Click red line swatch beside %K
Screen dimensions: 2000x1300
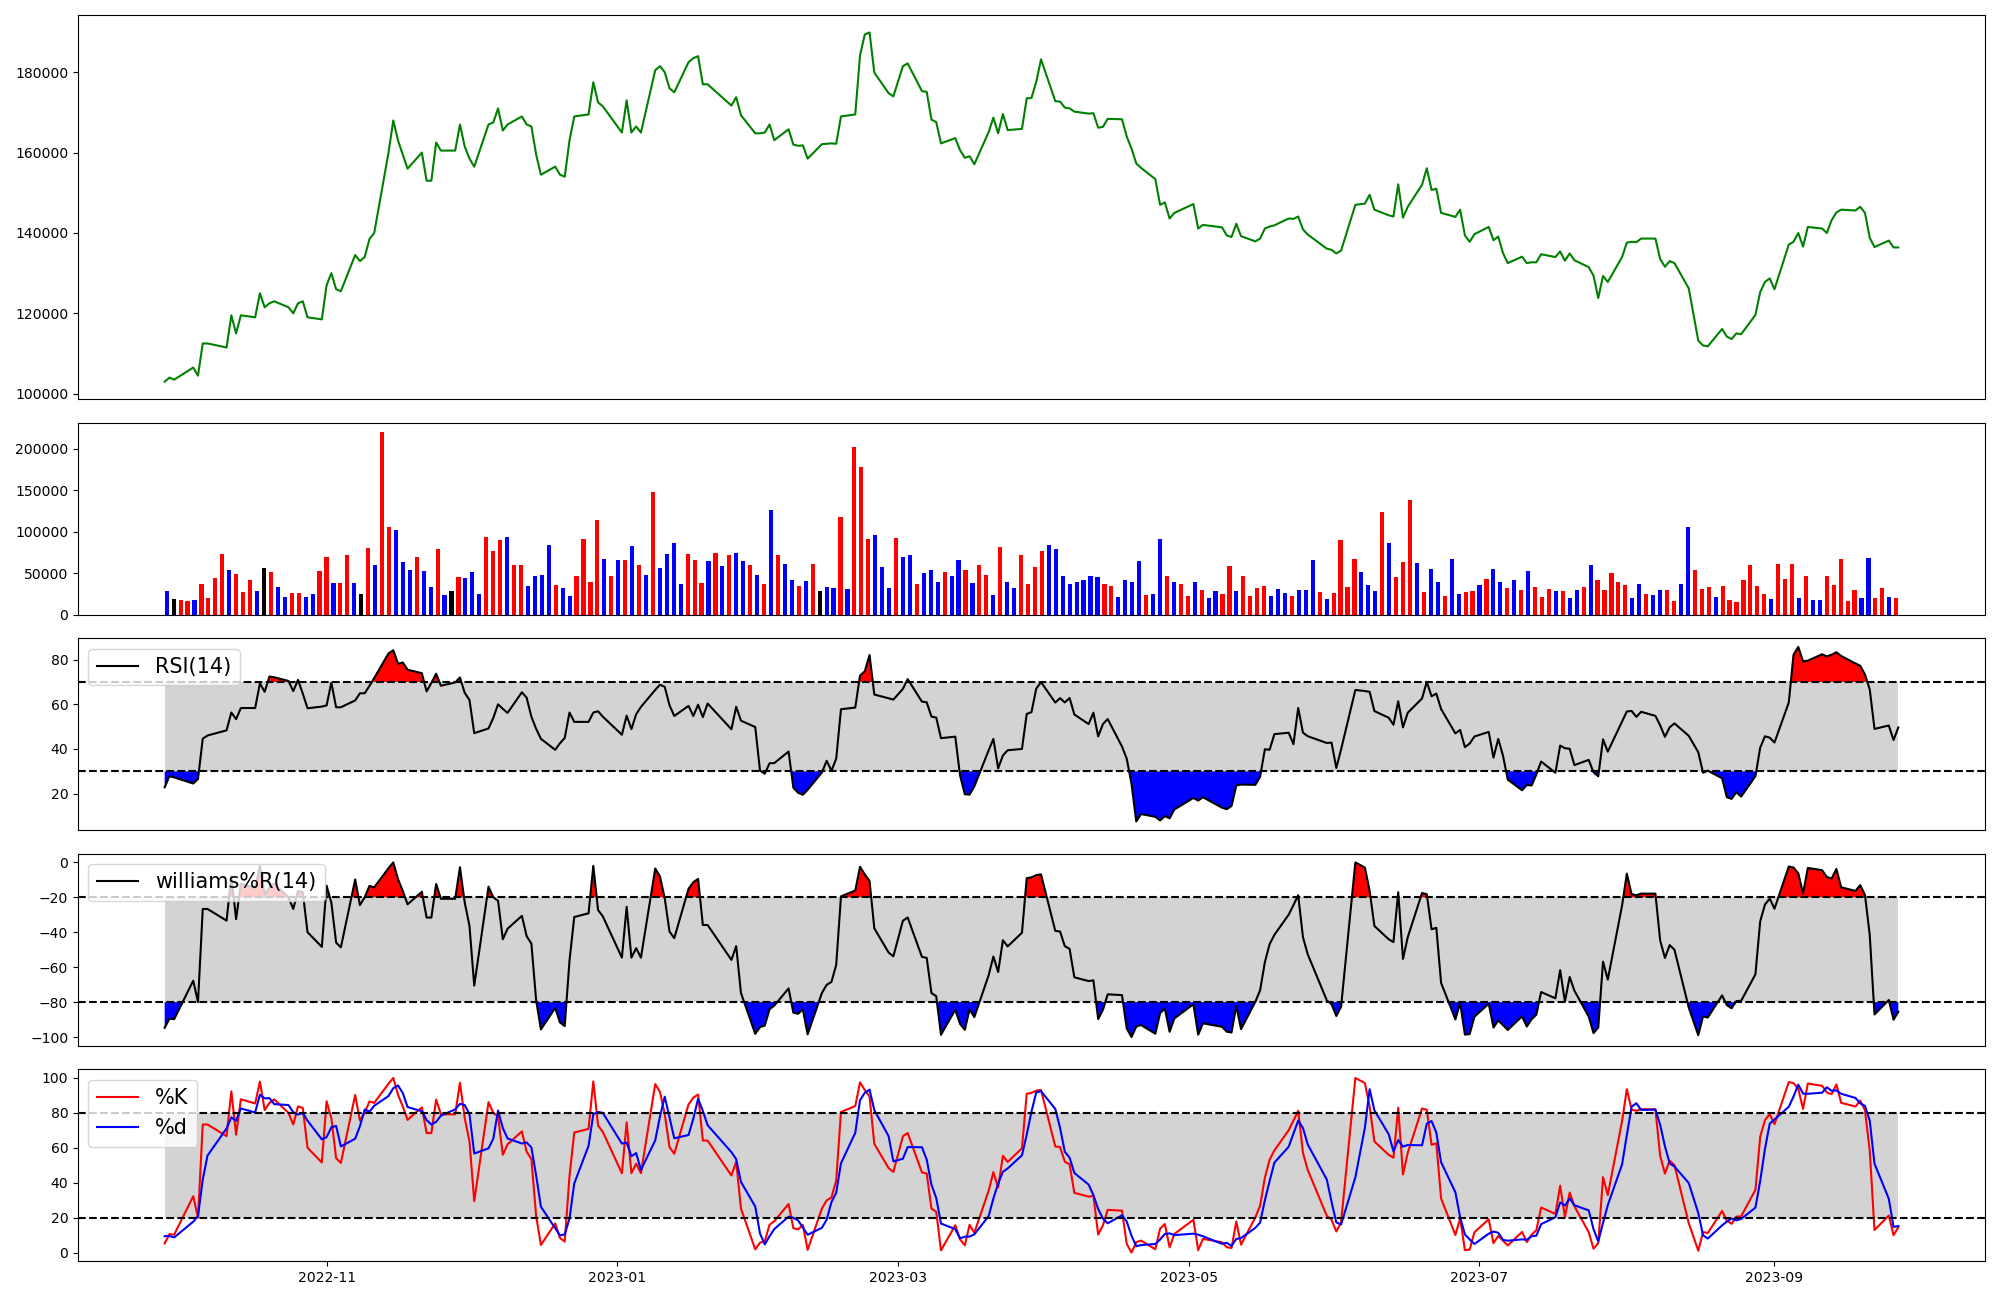pos(116,1097)
